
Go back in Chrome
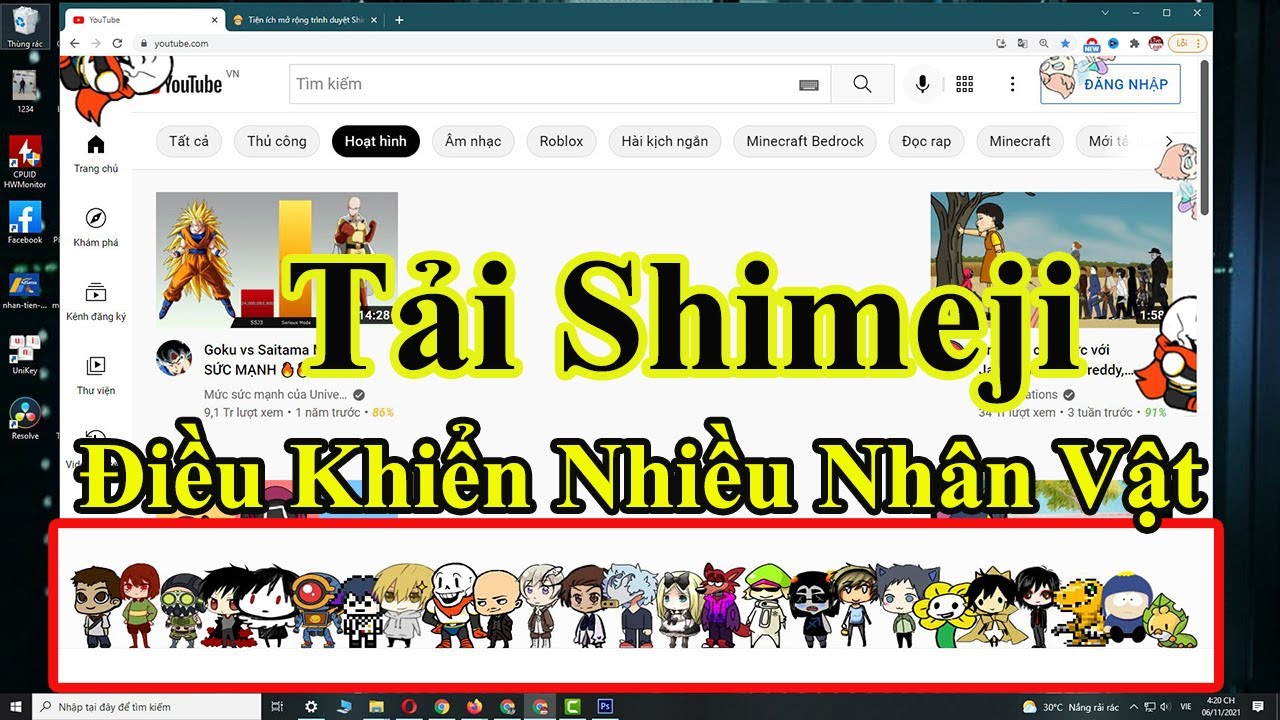pyautogui.click(x=75, y=43)
